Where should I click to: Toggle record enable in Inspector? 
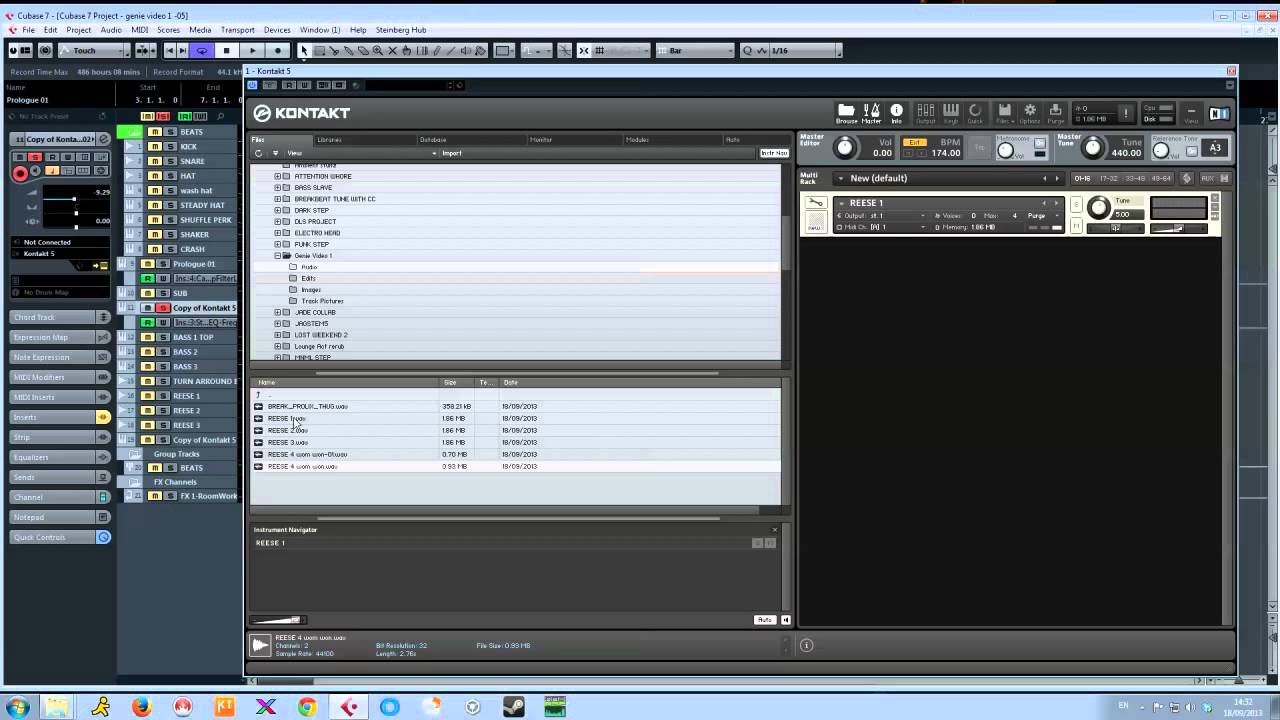(20, 173)
